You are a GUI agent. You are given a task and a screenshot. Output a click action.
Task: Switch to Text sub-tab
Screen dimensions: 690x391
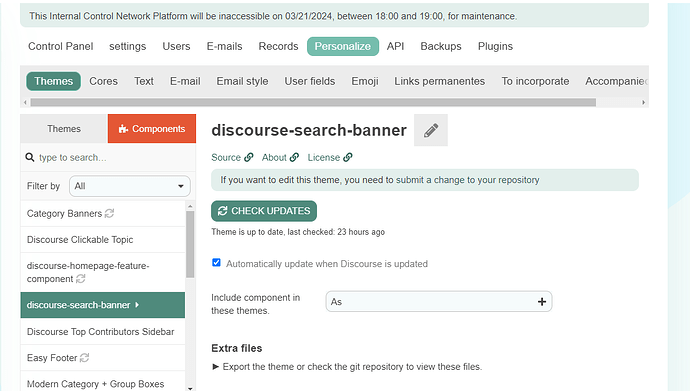pyautogui.click(x=144, y=81)
